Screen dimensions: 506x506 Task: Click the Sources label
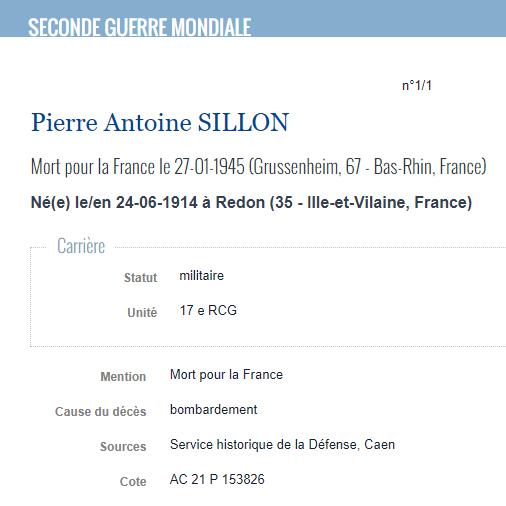pyautogui.click(x=123, y=447)
